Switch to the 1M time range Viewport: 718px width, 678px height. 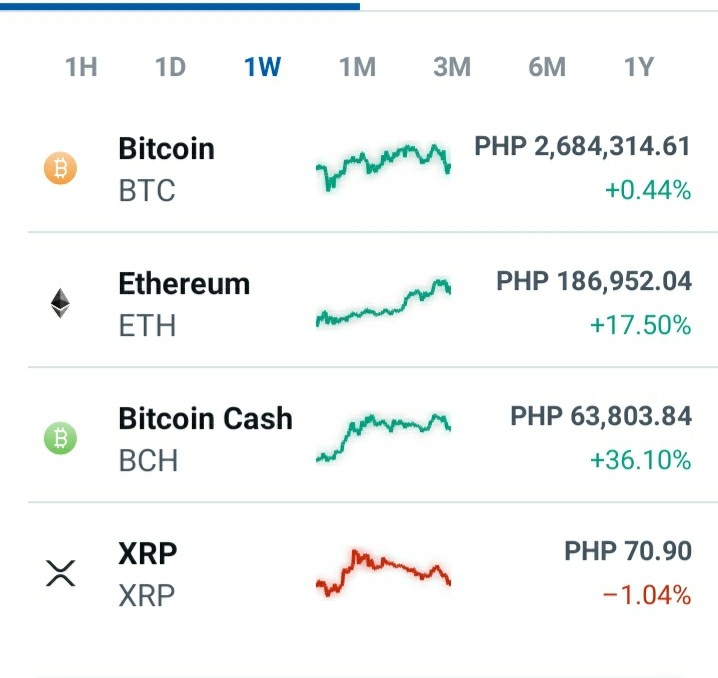point(358,67)
